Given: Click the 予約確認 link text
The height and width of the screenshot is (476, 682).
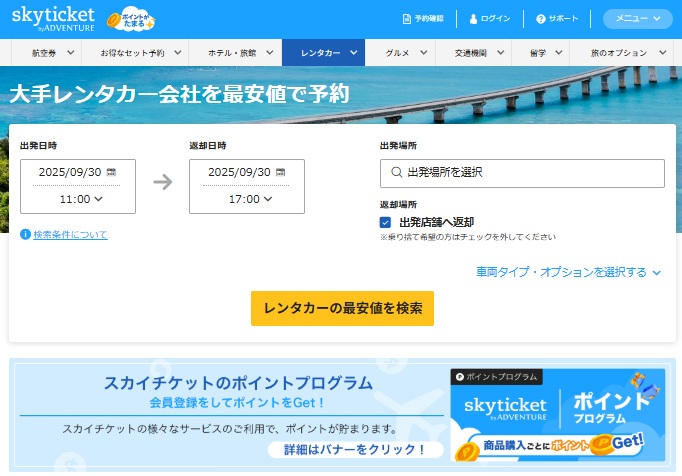Looking at the screenshot, I should click(429, 19).
